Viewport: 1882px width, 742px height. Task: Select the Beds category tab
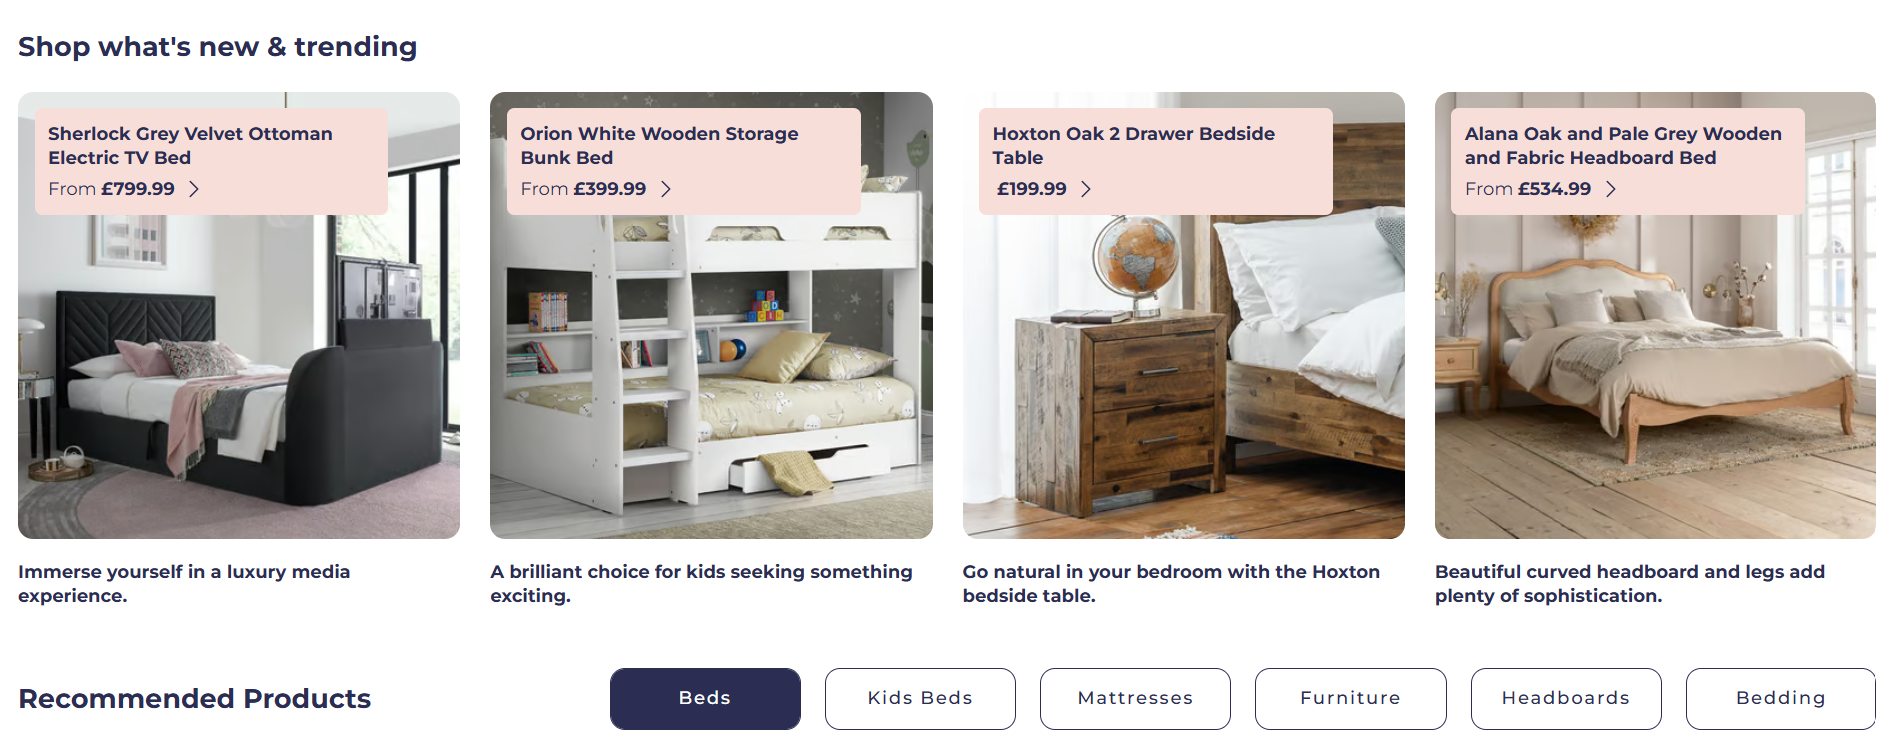point(705,698)
